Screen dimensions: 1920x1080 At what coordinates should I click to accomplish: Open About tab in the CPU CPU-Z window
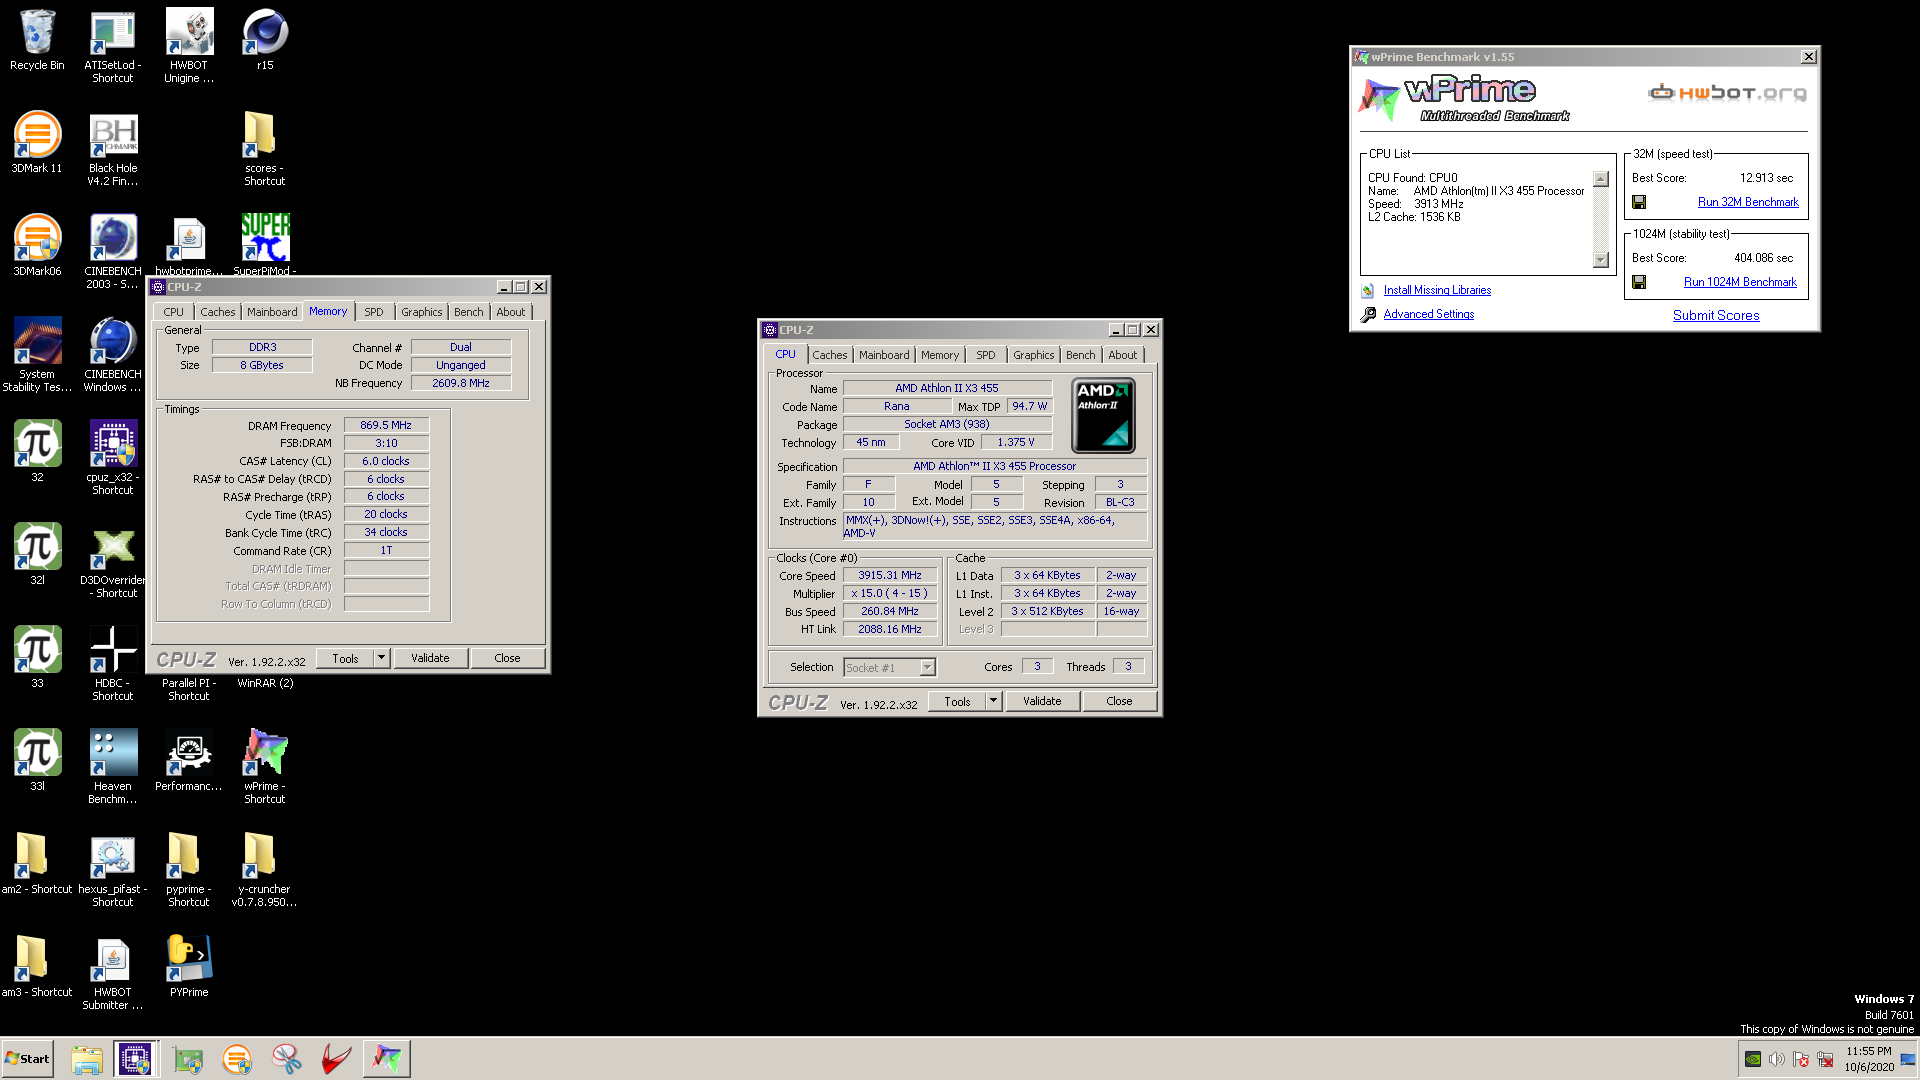1122,355
